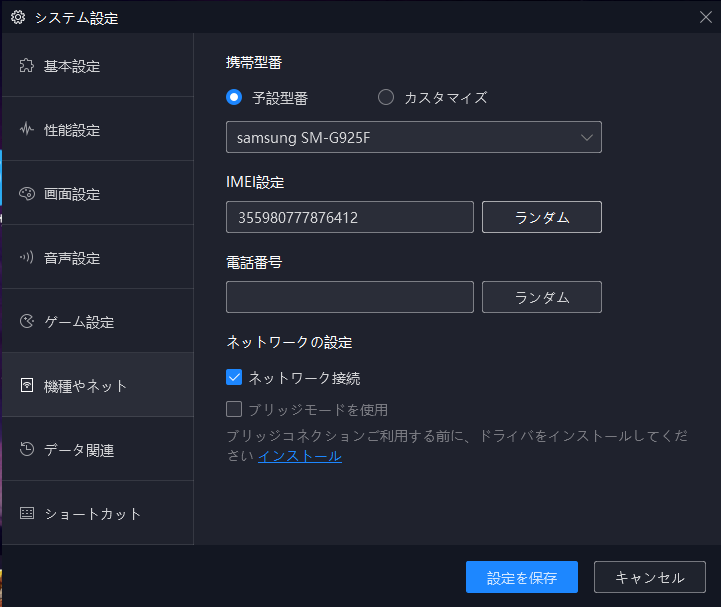
Task: Go to the 画面設定 tab
Action: point(97,193)
